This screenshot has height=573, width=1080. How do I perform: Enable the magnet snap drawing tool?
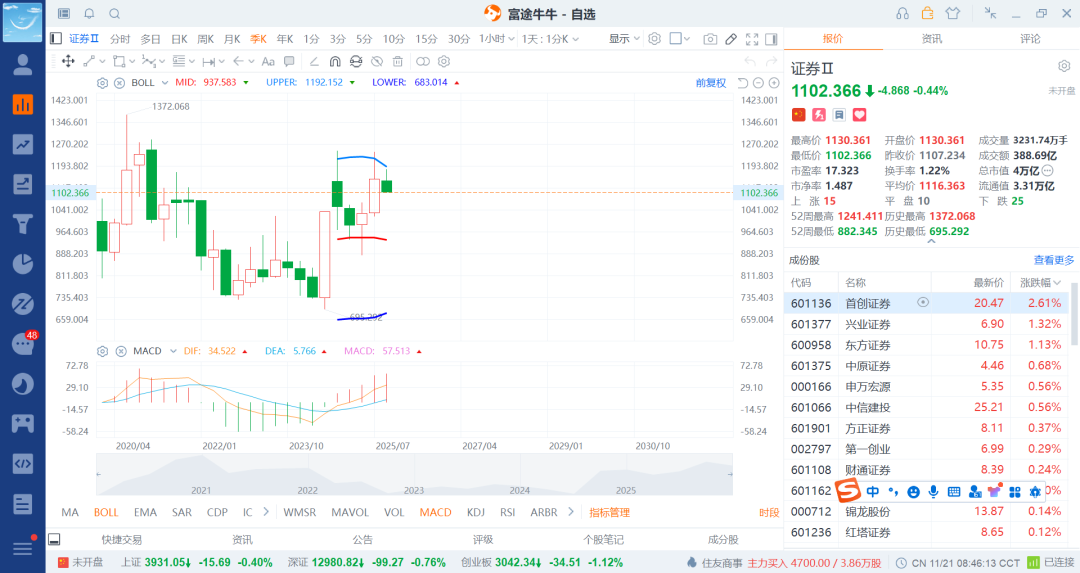335,61
